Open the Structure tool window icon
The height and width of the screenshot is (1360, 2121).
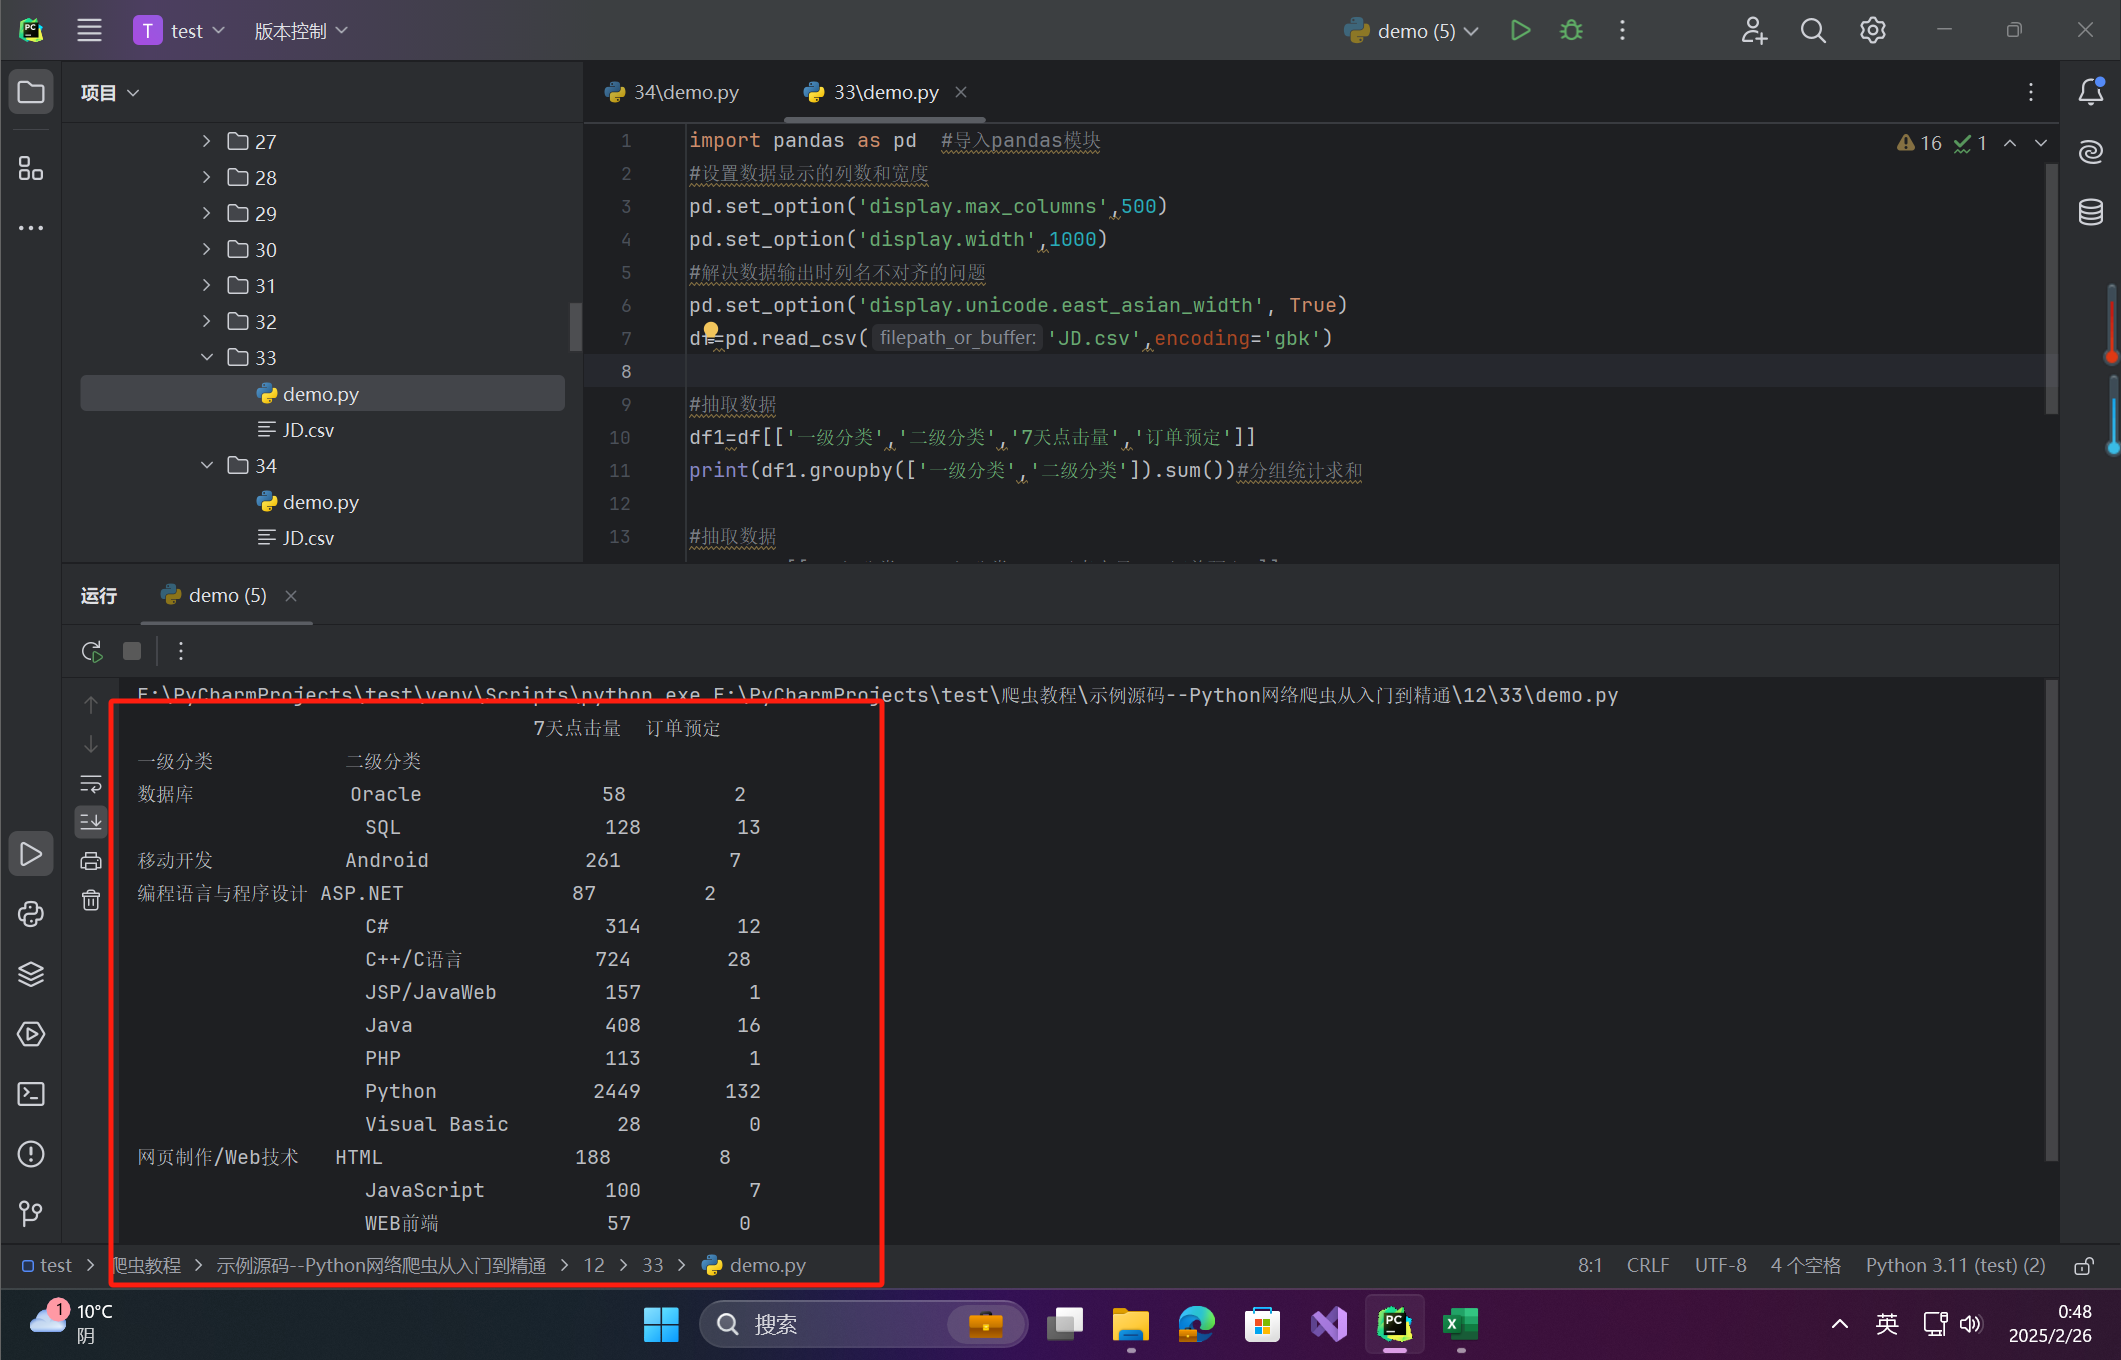click(31, 168)
